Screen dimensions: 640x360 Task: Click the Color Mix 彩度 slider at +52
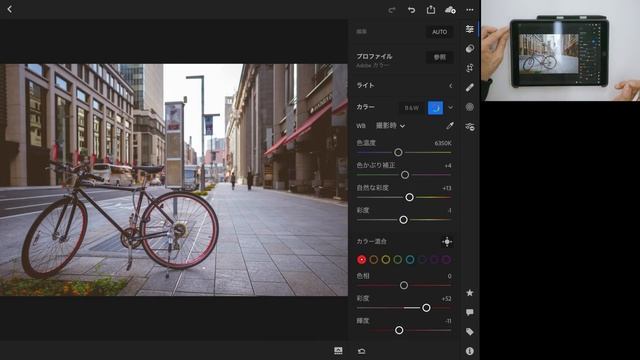(x=426, y=308)
